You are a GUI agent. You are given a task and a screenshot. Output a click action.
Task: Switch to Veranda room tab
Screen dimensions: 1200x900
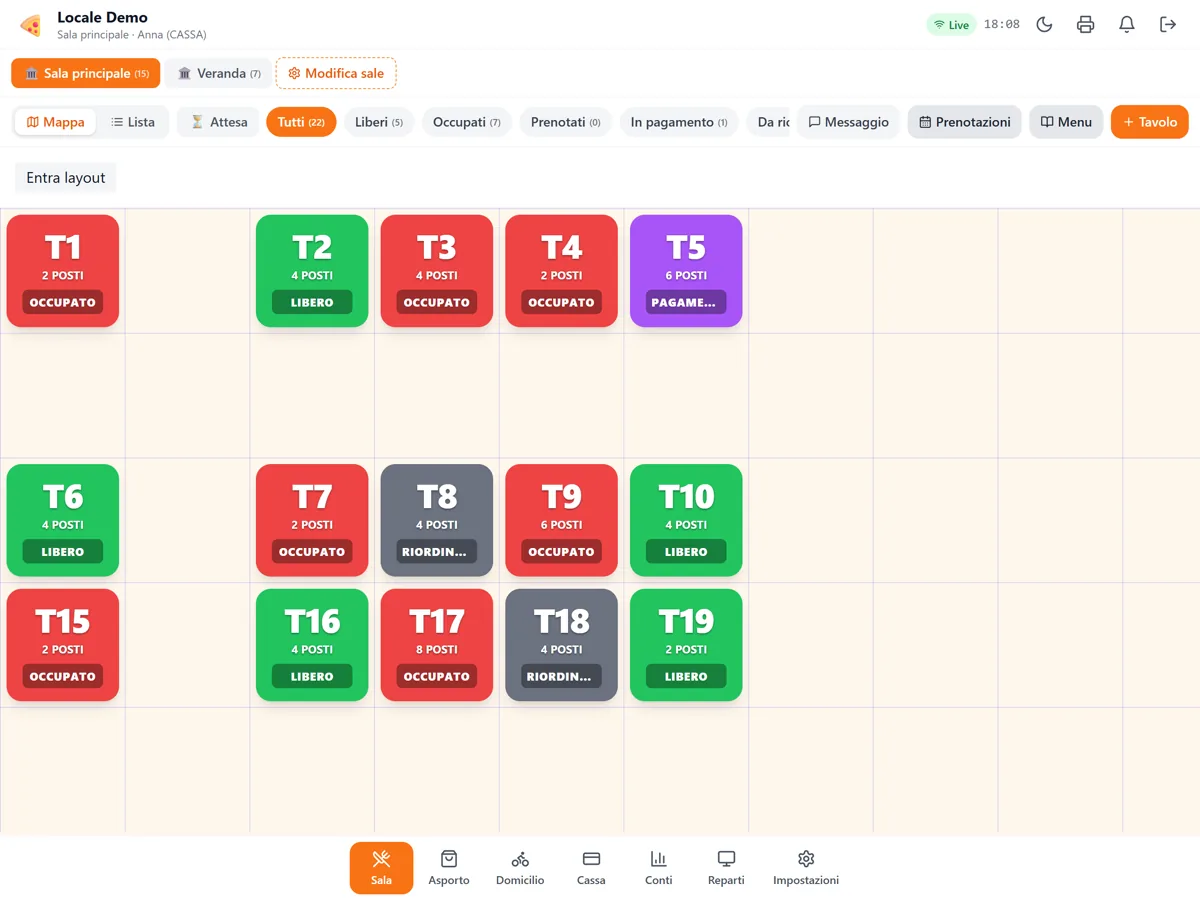(218, 73)
